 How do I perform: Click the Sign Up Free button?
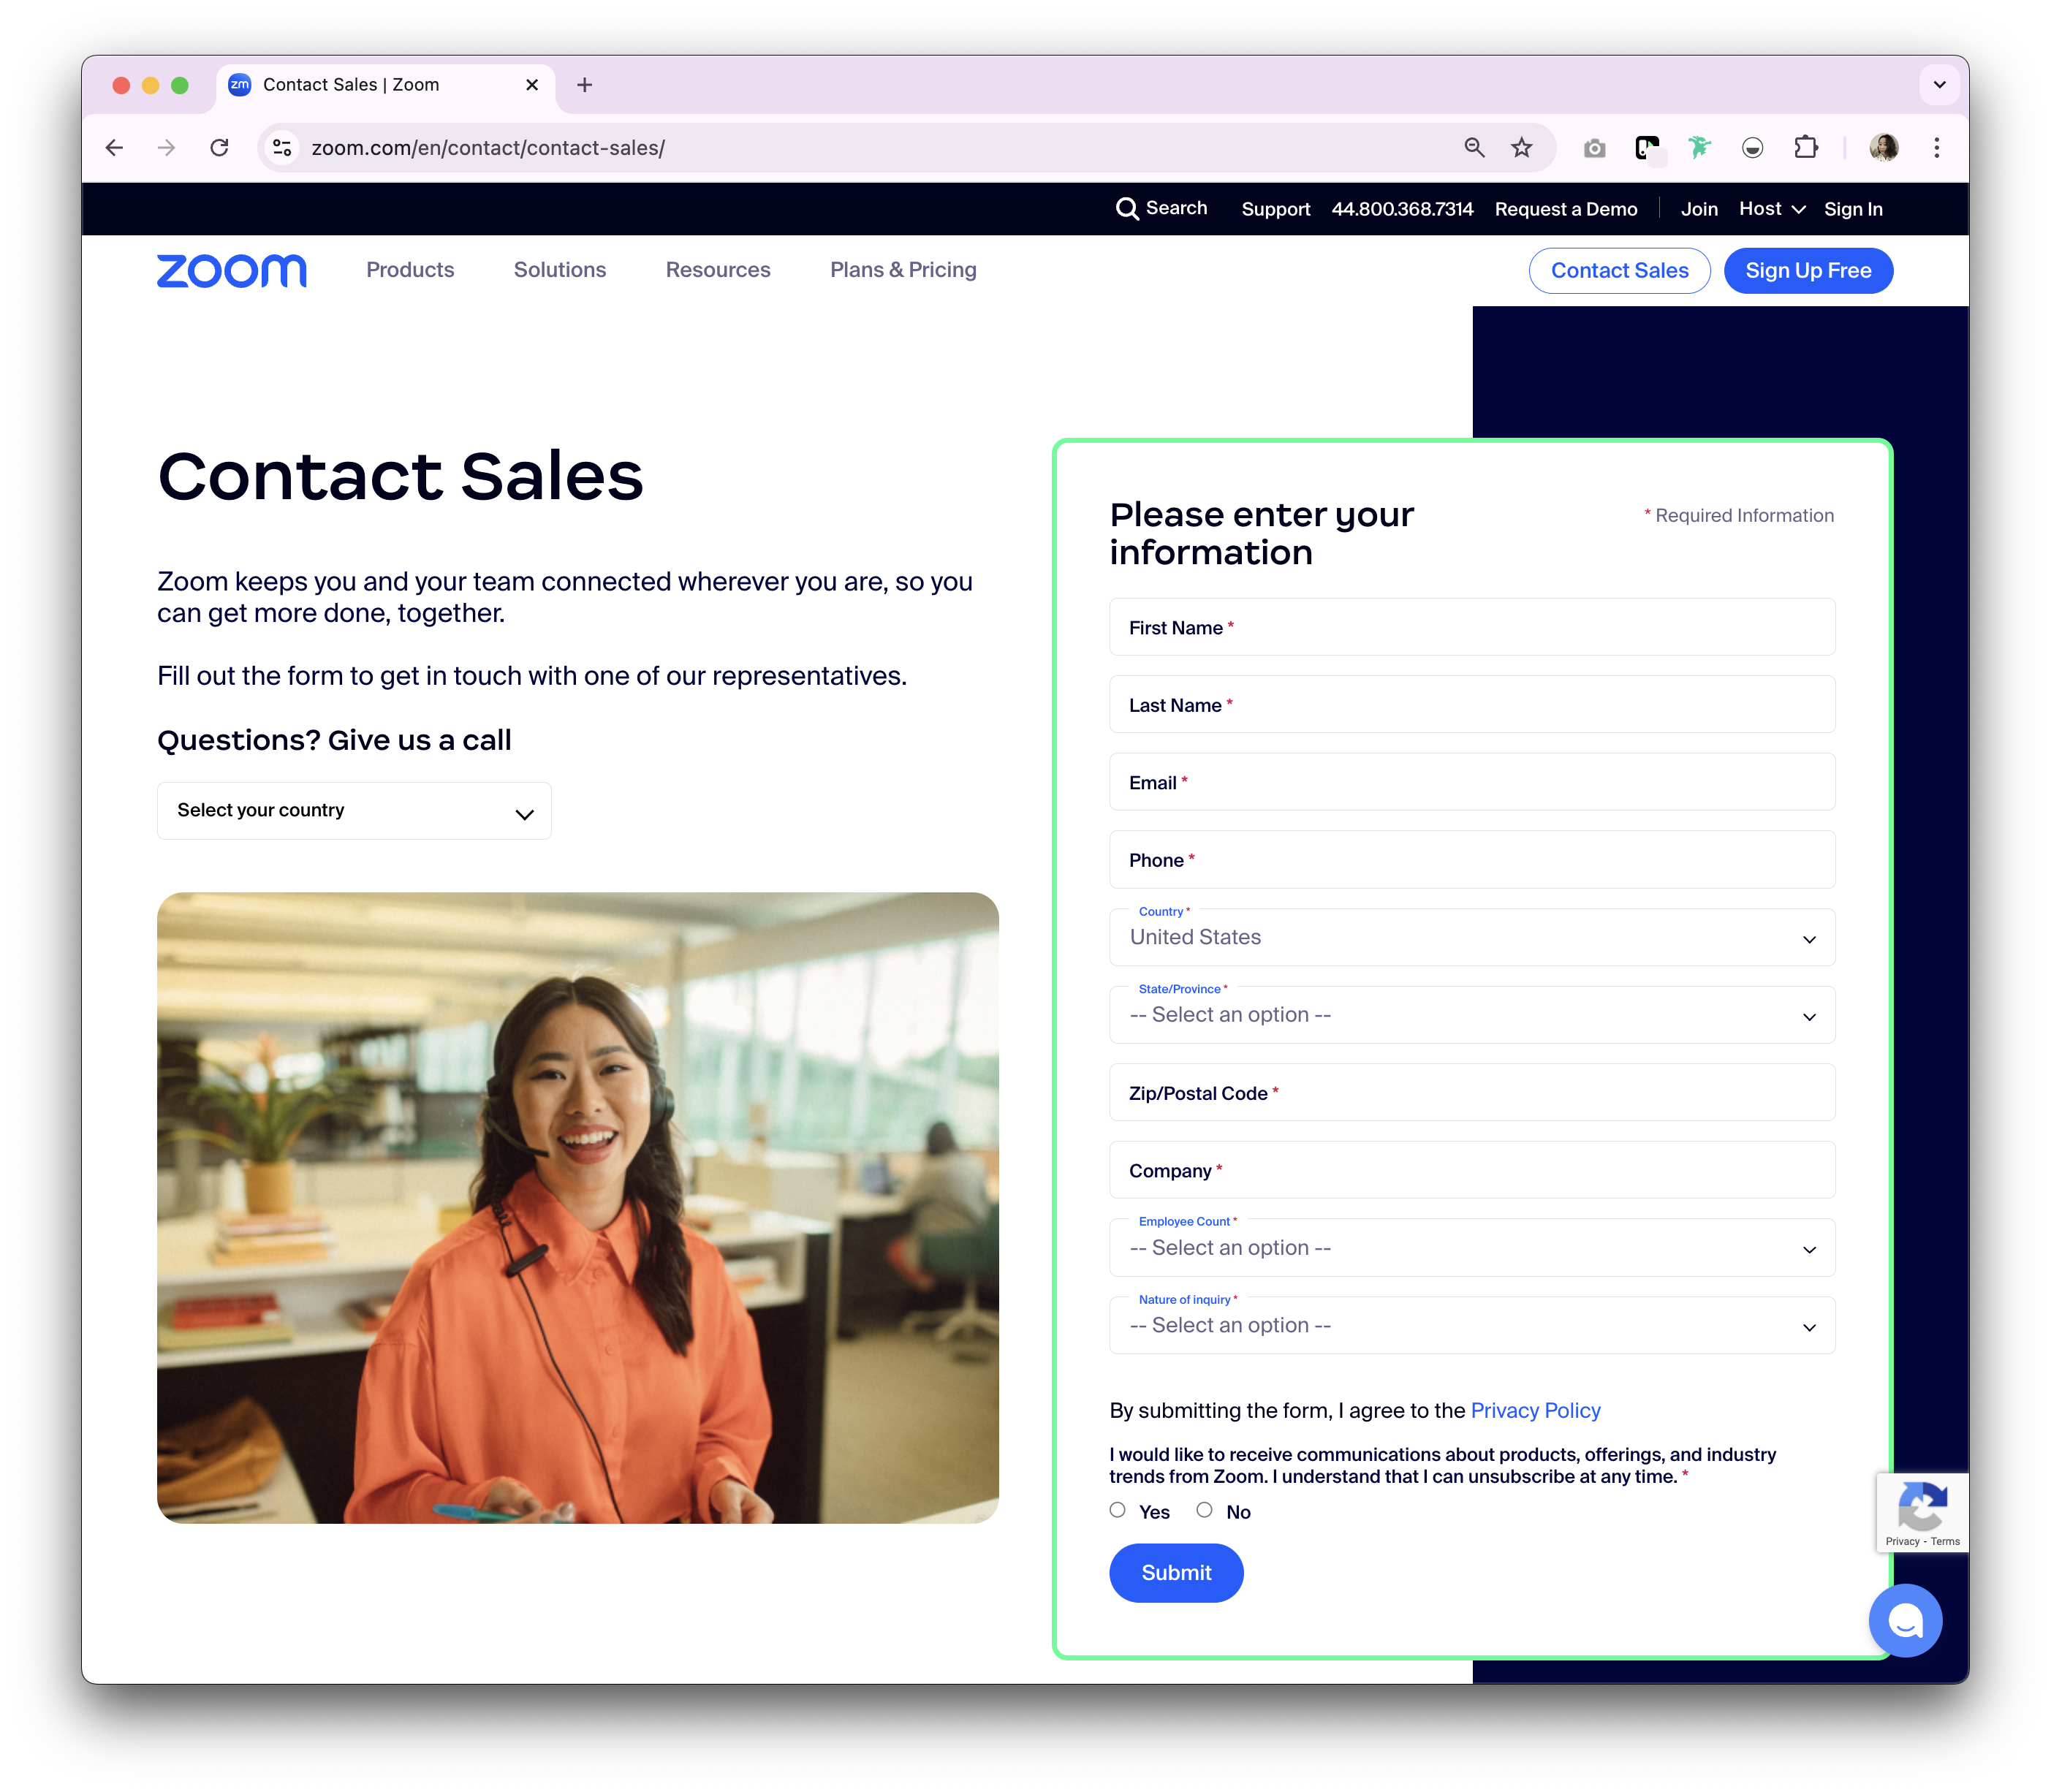(1807, 271)
